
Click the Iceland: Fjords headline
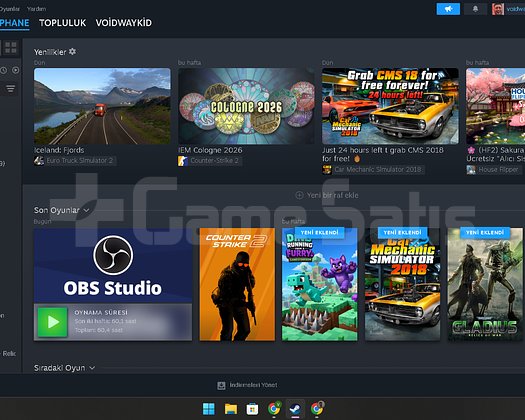click(59, 150)
